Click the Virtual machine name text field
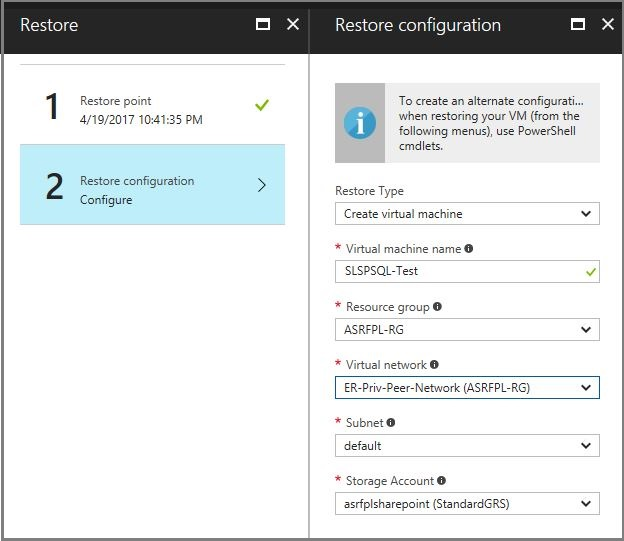The width and height of the screenshot is (624, 541). 460,271
